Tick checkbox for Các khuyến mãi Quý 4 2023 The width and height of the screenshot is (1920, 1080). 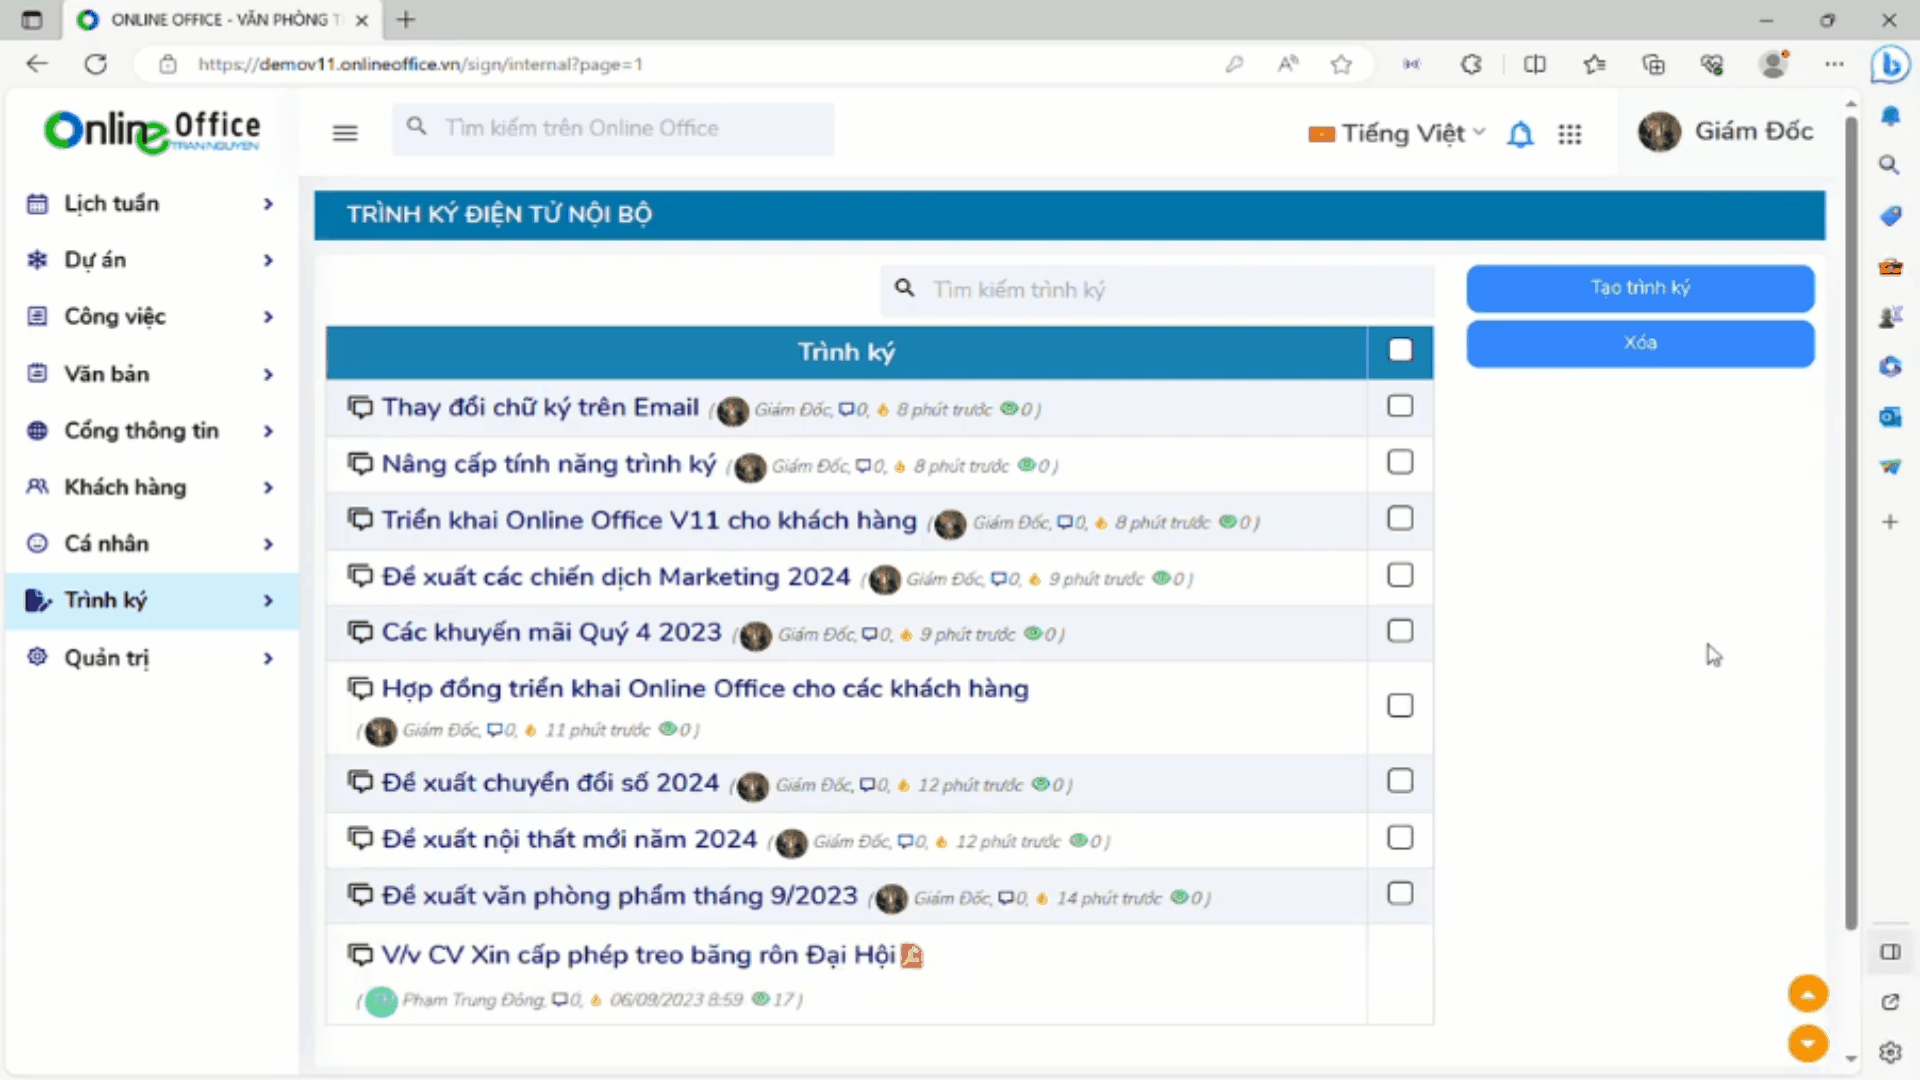coord(1400,631)
